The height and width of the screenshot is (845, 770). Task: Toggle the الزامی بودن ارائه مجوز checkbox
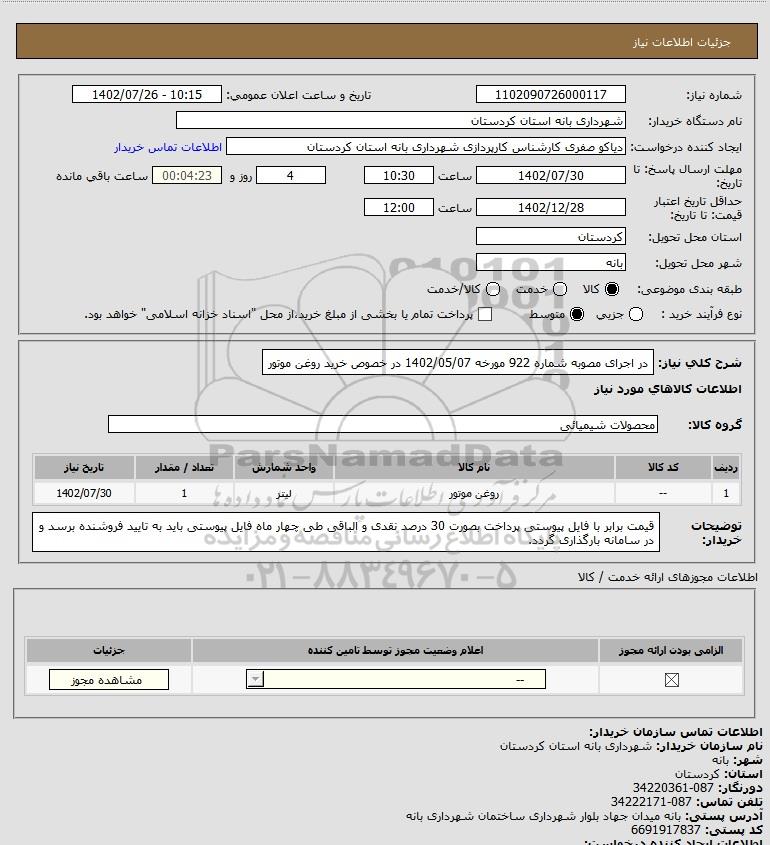671,680
